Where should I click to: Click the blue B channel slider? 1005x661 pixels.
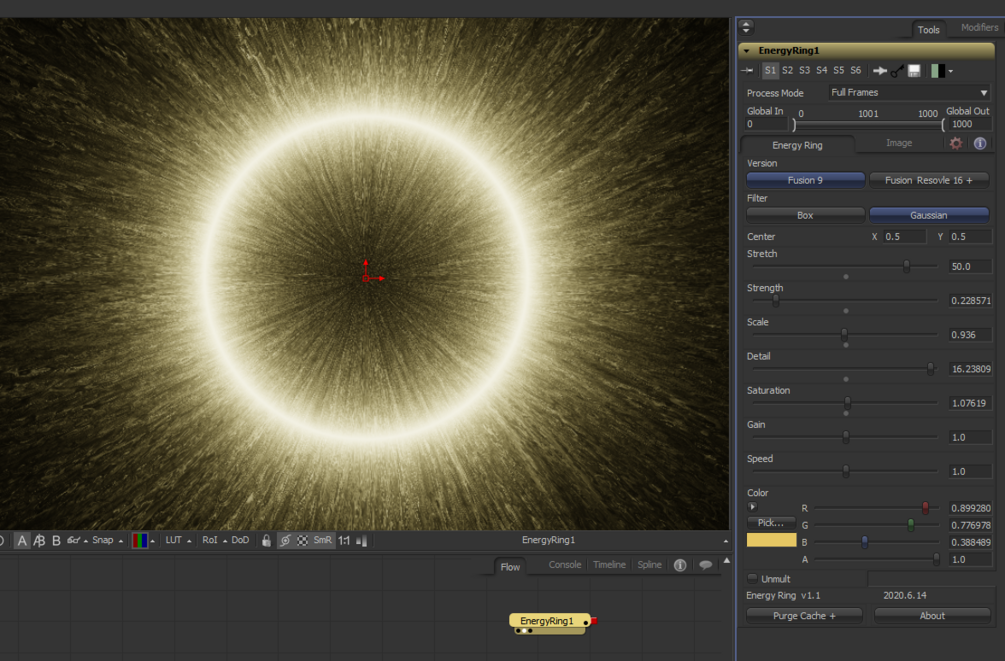pyautogui.click(x=865, y=542)
